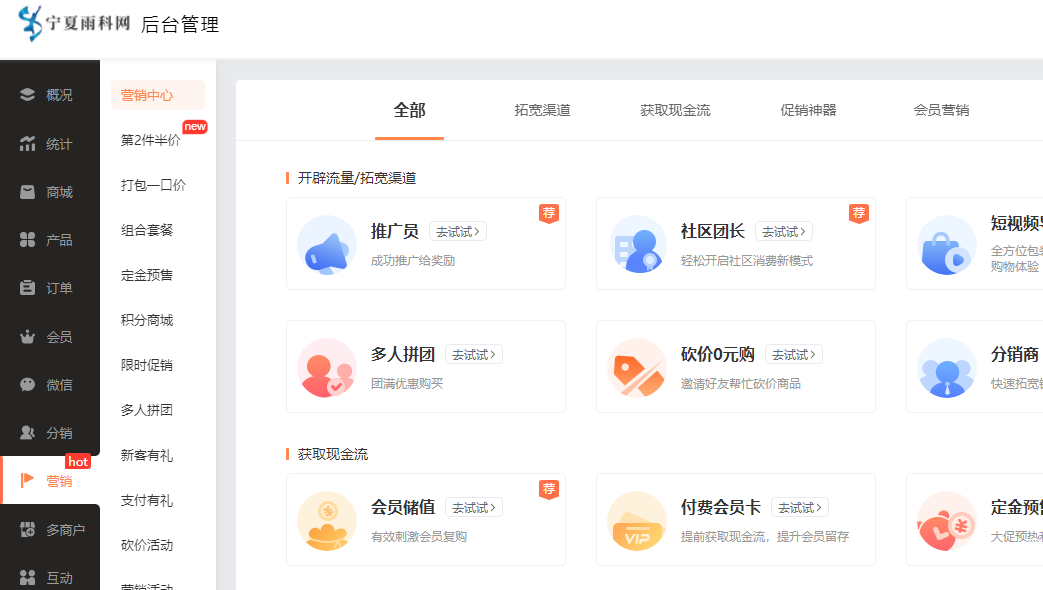Open 第2件半价 submenu item
This screenshot has height=590, width=1043.
point(150,140)
